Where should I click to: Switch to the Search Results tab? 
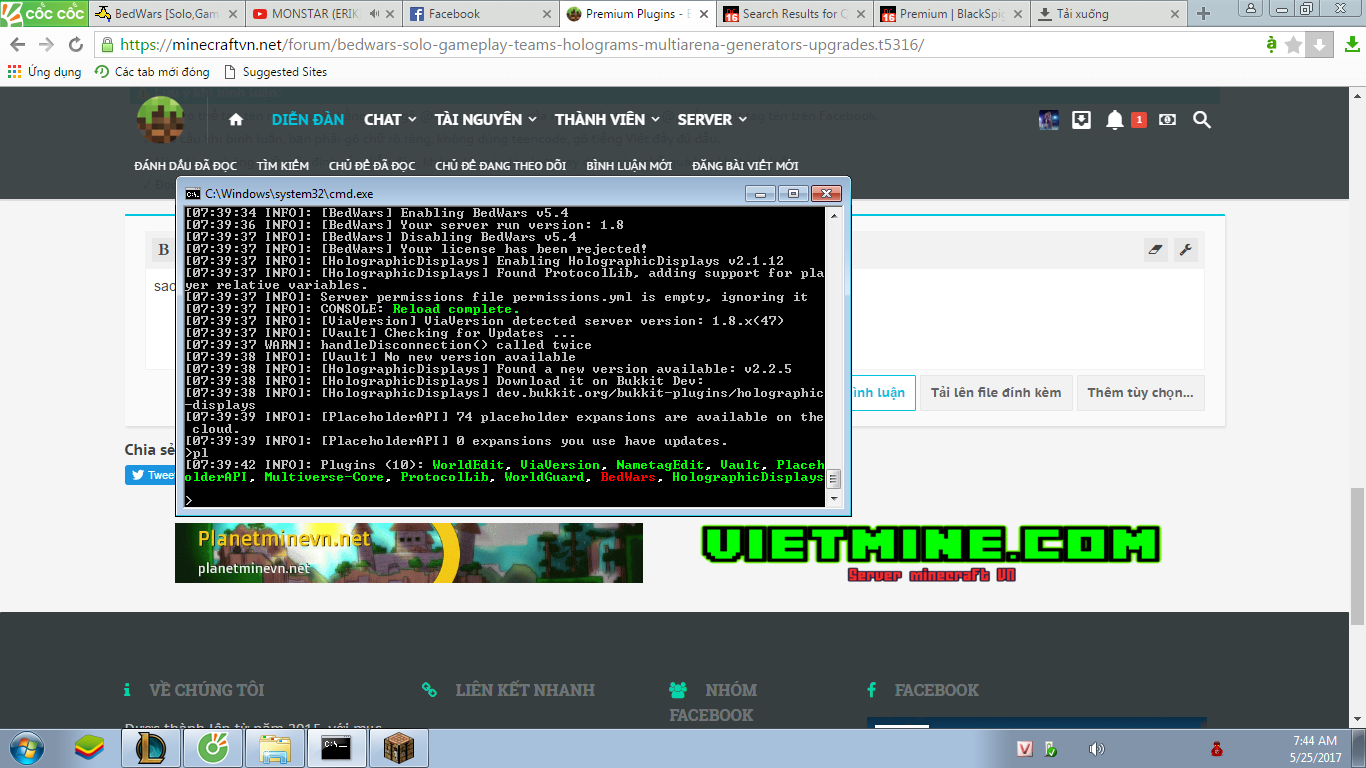click(795, 14)
